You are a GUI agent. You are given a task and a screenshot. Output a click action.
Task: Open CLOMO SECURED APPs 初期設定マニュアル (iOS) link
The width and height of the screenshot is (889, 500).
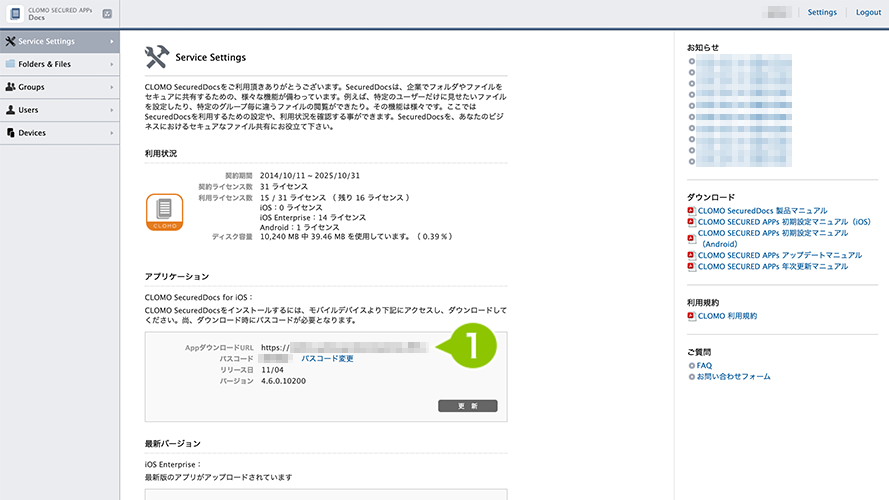[x=784, y=222]
